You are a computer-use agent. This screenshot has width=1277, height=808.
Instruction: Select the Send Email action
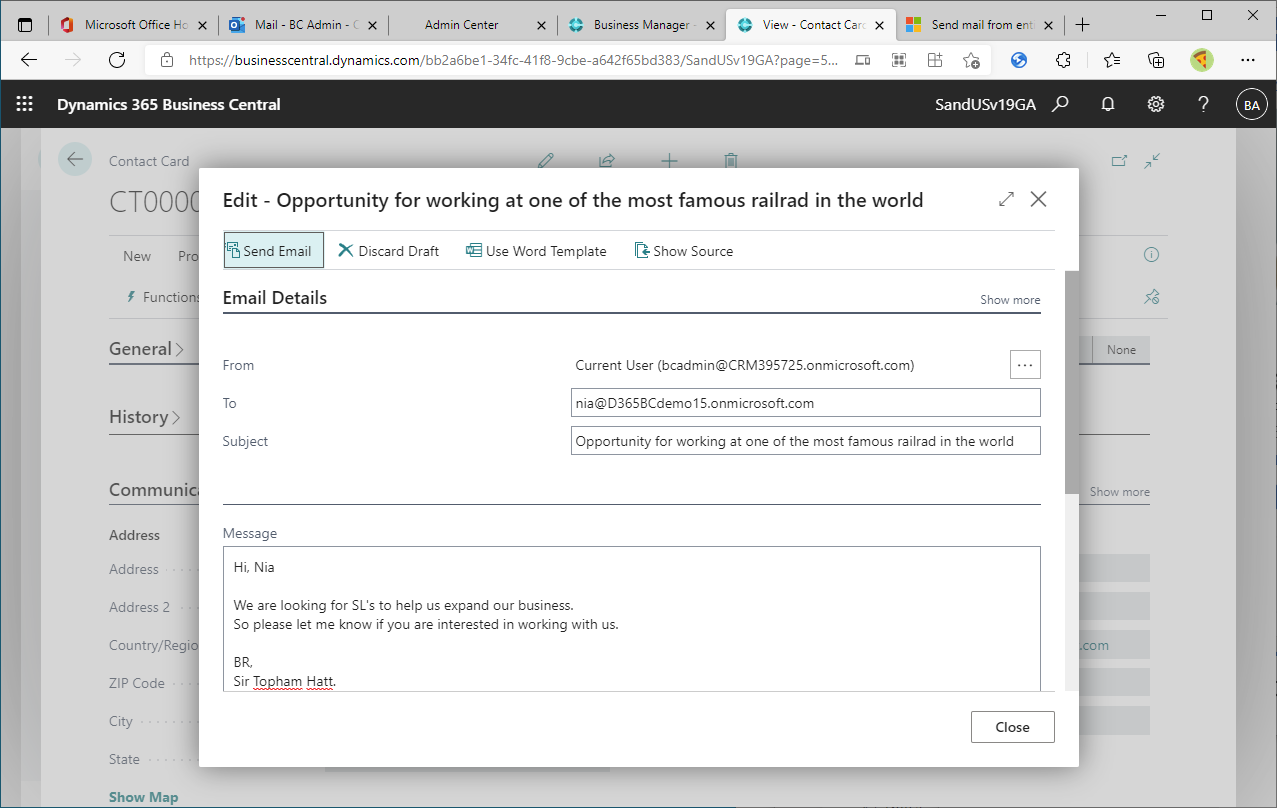pyautogui.click(x=272, y=250)
